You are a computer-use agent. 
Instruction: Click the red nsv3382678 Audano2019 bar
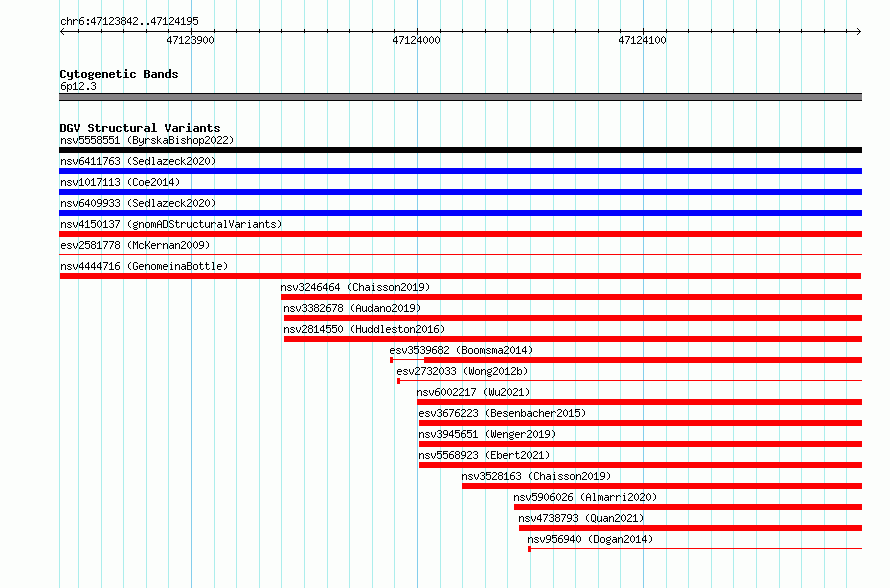pyautogui.click(x=573, y=318)
